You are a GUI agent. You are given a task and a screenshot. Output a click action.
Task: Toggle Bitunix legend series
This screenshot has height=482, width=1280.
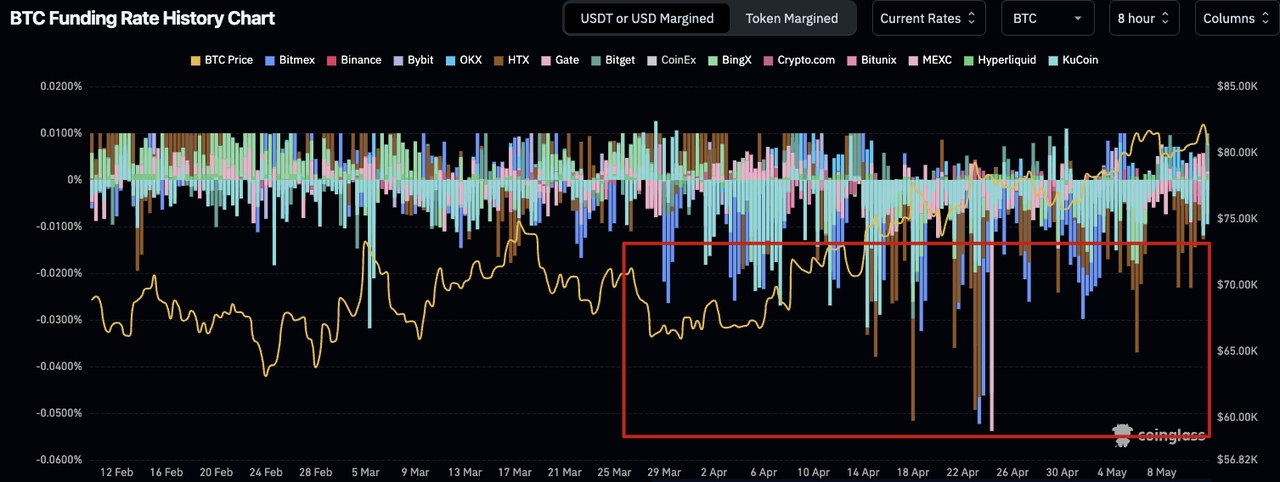(x=871, y=60)
